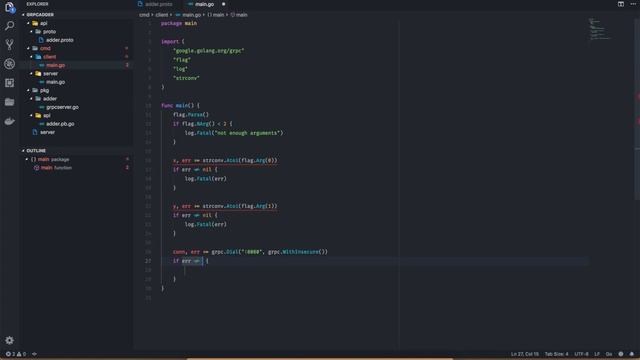This screenshot has height=360, width=640.
Task: Click the split editor icon
Action: pos(620,4)
